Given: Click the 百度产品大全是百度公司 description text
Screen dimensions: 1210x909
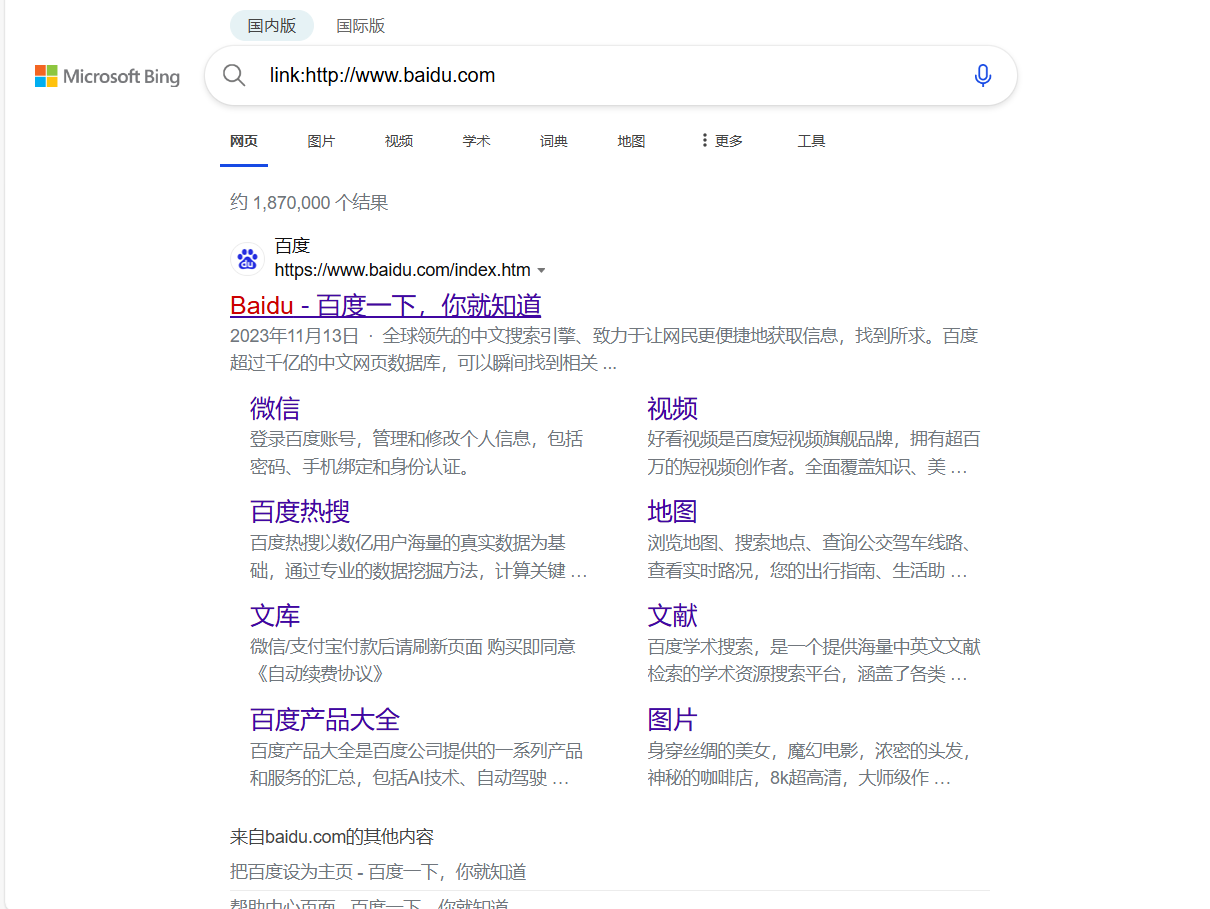Looking at the screenshot, I should click(x=416, y=764).
